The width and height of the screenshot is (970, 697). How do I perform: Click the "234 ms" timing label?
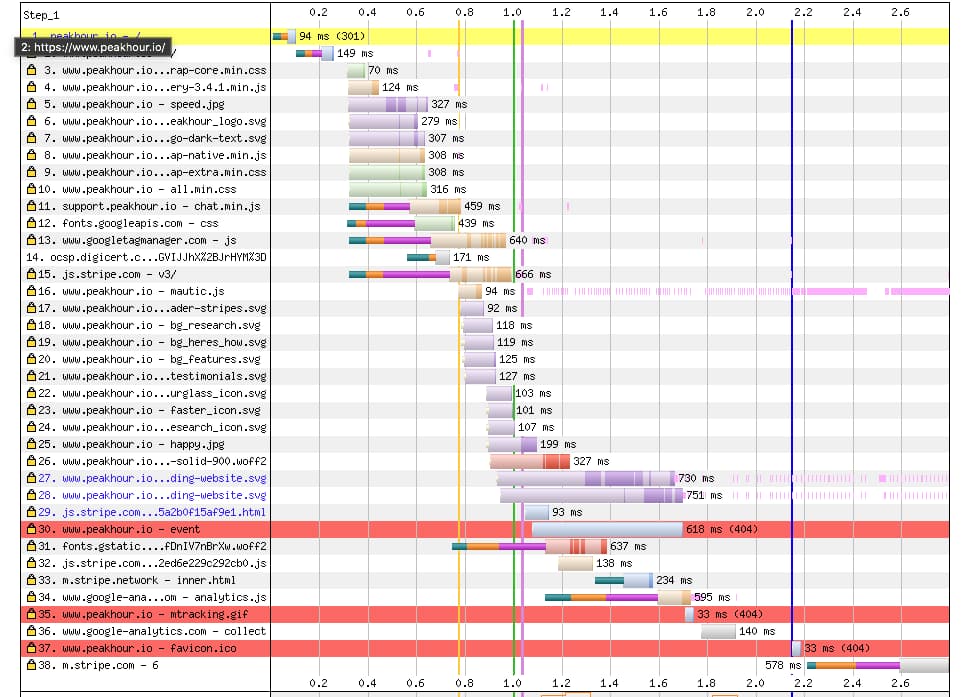674,580
